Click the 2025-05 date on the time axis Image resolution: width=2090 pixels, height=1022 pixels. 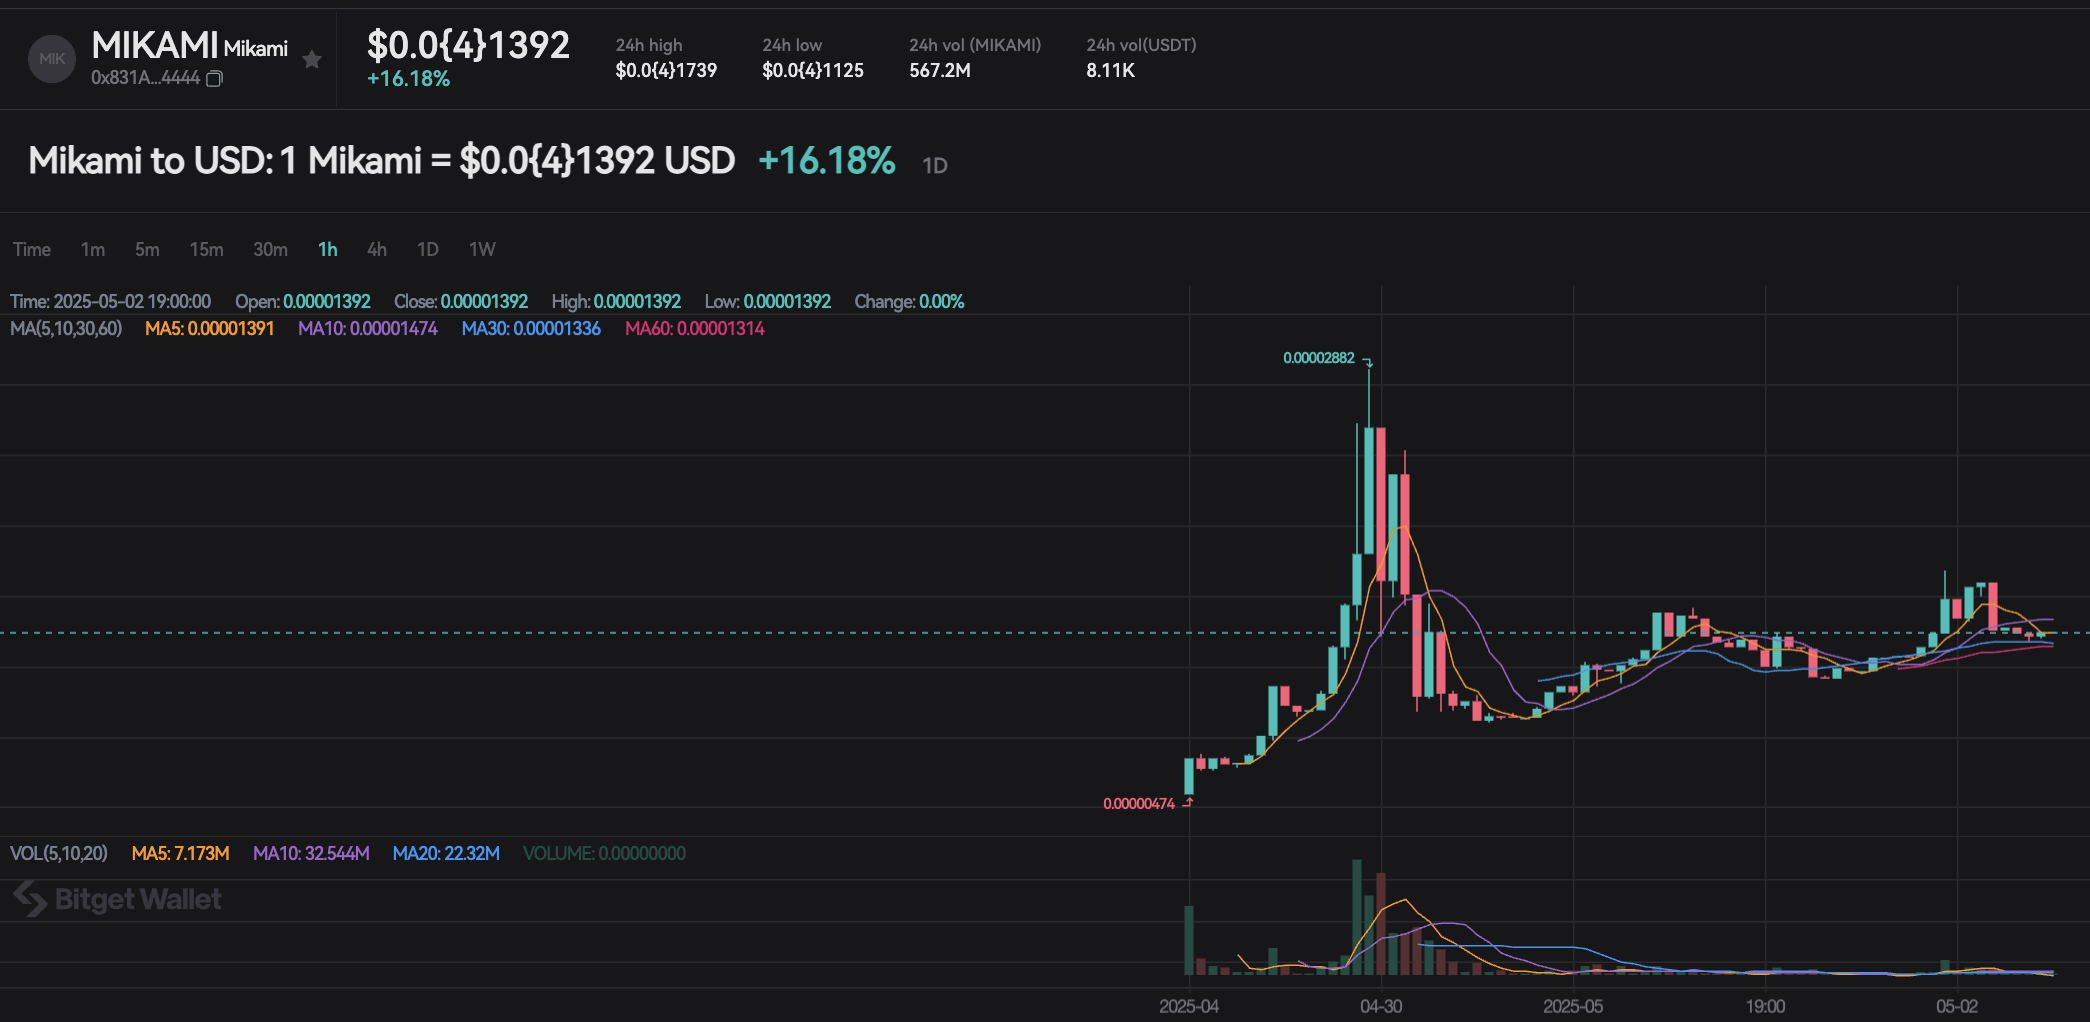(1573, 1006)
